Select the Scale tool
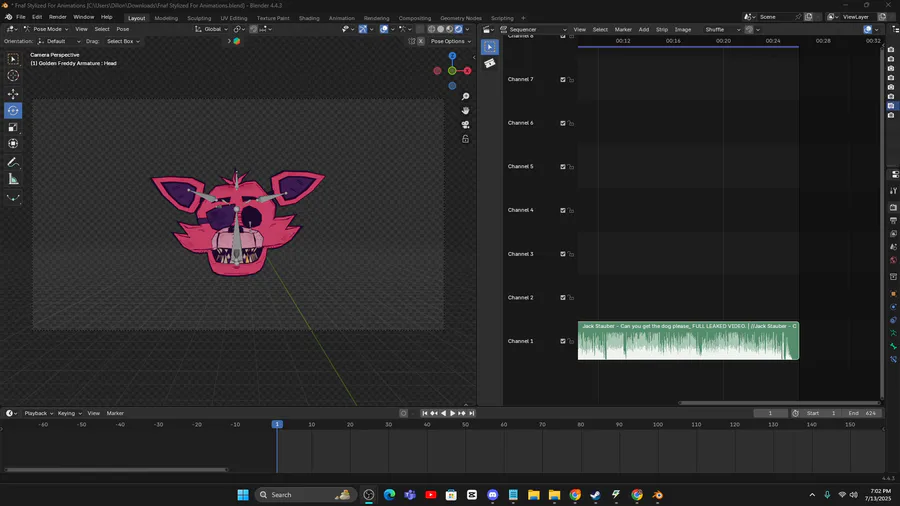 tap(13, 127)
